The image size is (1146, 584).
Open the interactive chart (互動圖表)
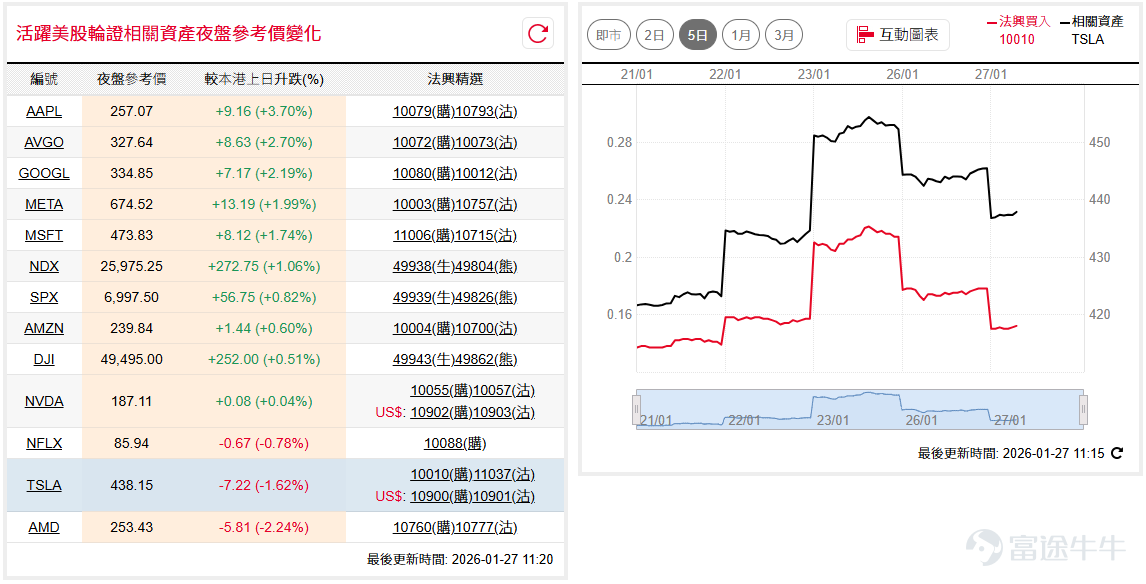coord(898,34)
